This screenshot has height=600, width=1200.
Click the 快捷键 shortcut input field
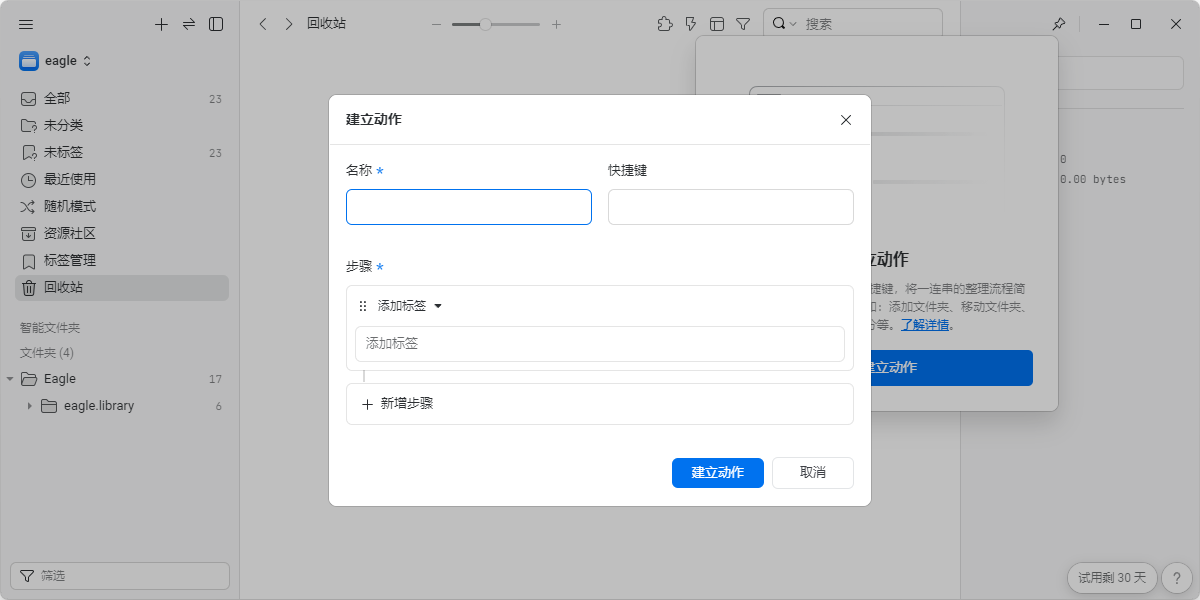(x=730, y=207)
